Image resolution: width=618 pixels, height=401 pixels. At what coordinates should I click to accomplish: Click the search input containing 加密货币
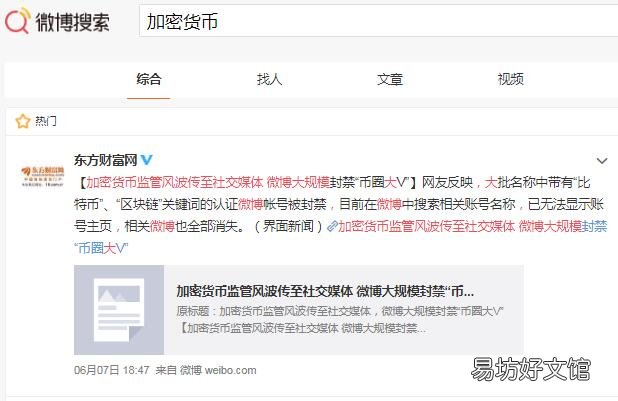point(378,21)
